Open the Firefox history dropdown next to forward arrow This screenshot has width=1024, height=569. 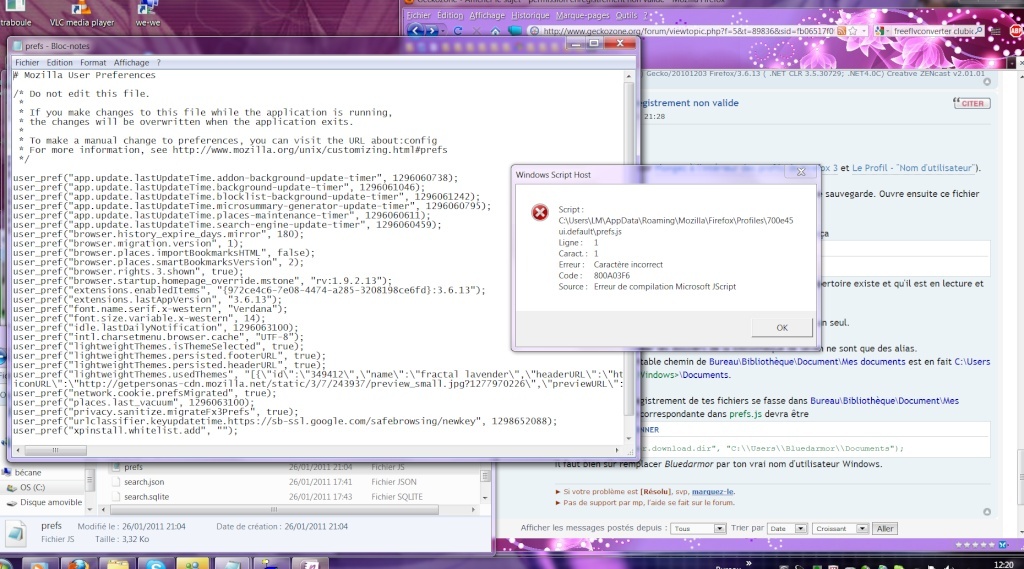443,31
